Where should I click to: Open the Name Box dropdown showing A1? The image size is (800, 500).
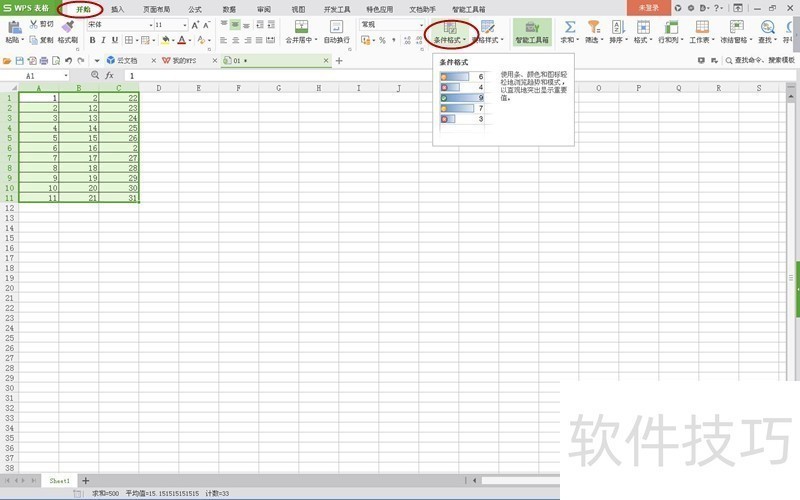point(66,76)
